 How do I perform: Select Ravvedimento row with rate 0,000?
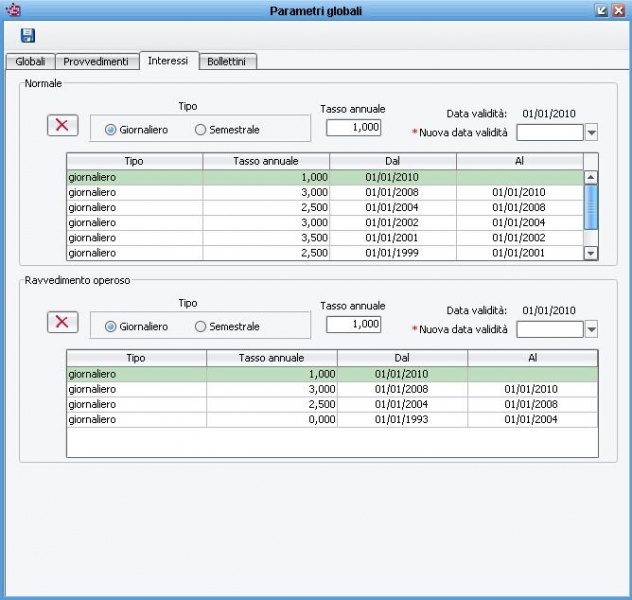coord(332,420)
